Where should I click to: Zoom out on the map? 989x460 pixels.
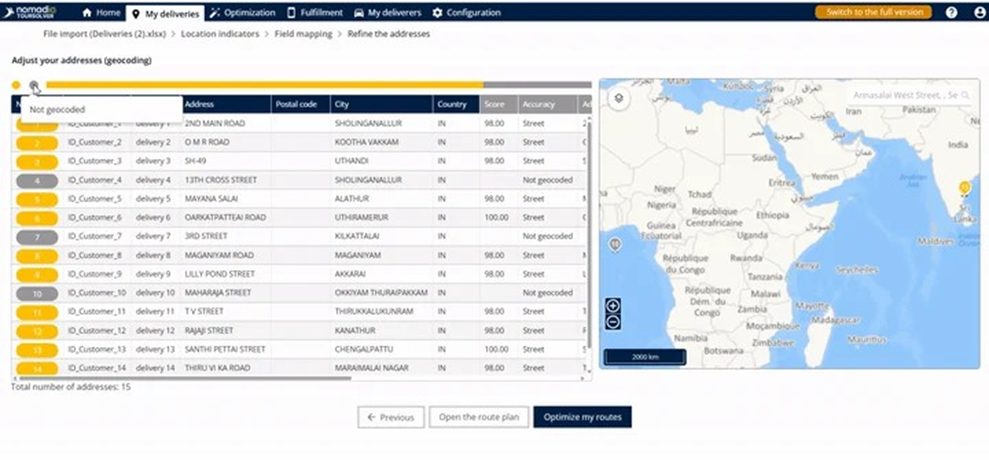pos(613,322)
